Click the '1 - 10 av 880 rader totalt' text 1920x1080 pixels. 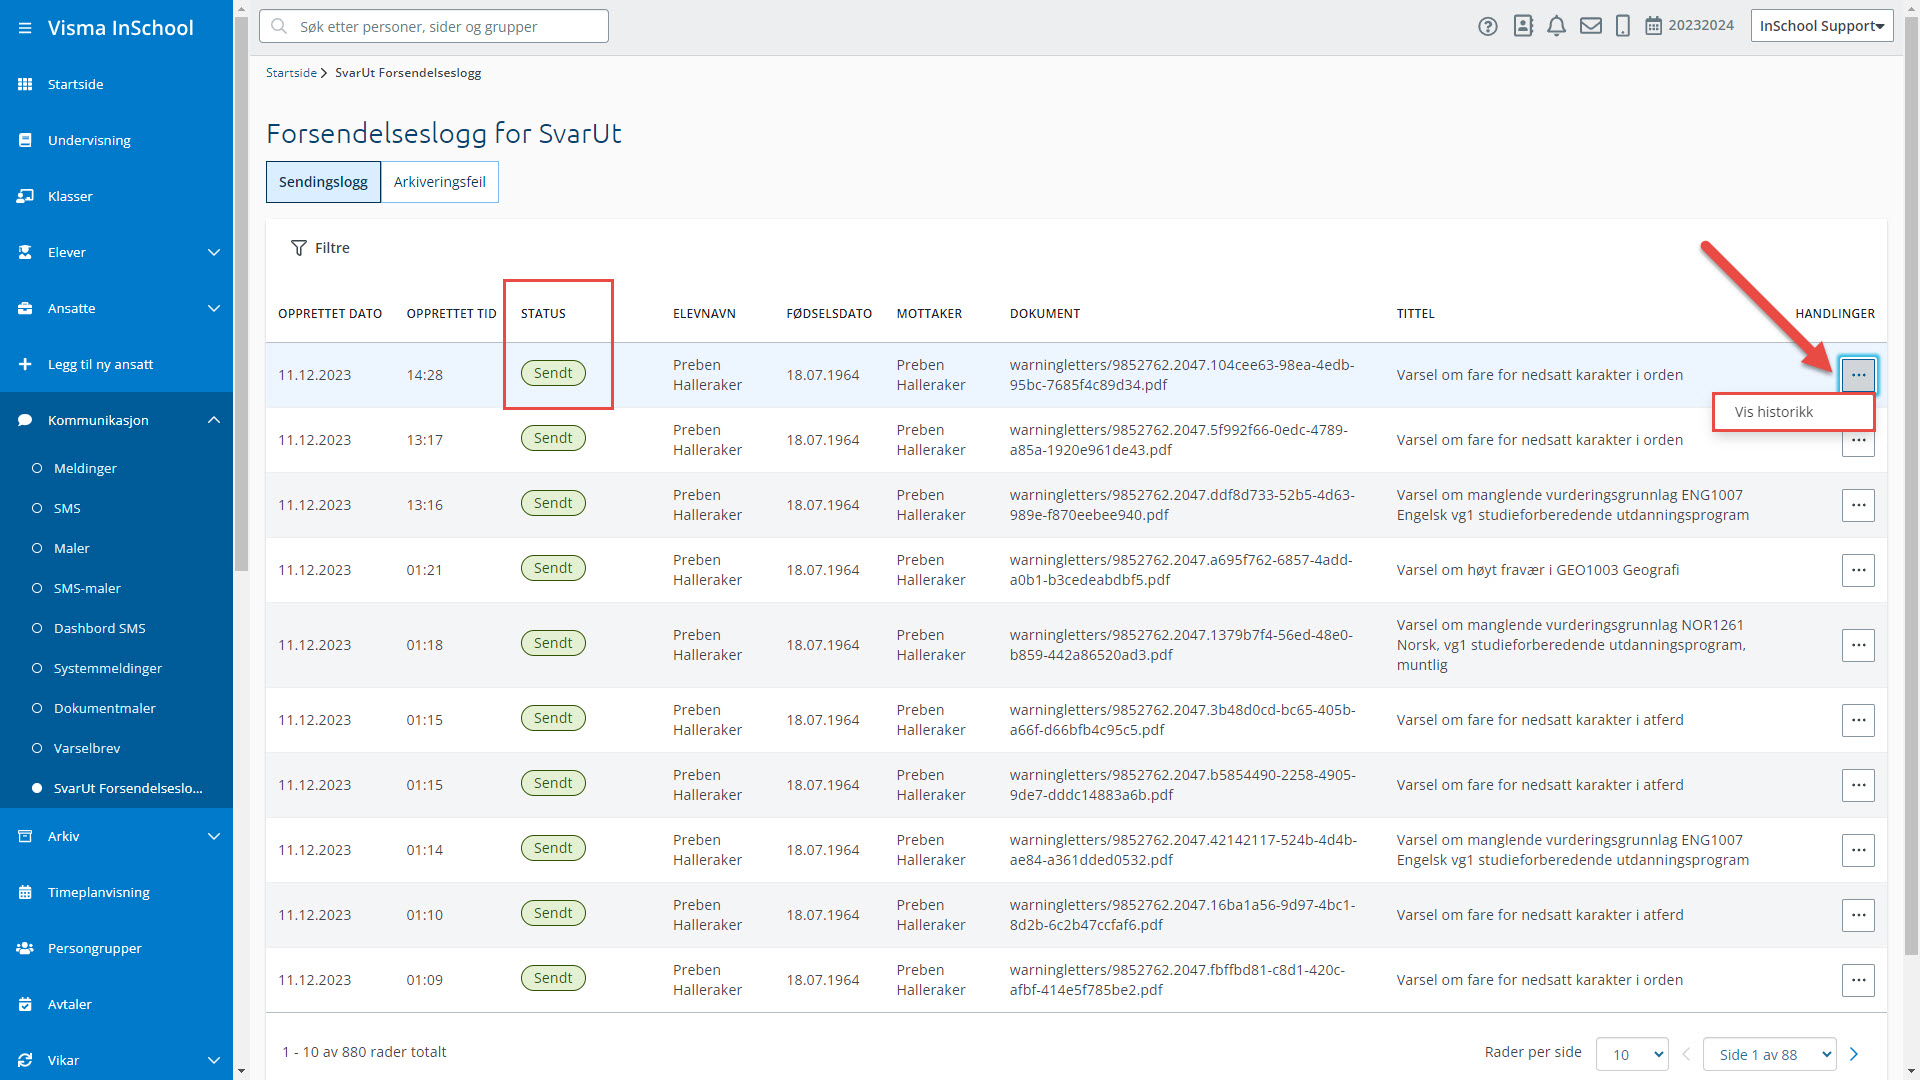click(x=364, y=1052)
